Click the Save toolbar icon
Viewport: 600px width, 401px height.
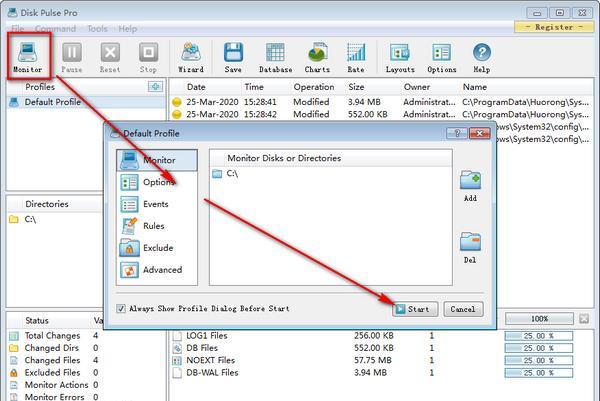[233, 57]
